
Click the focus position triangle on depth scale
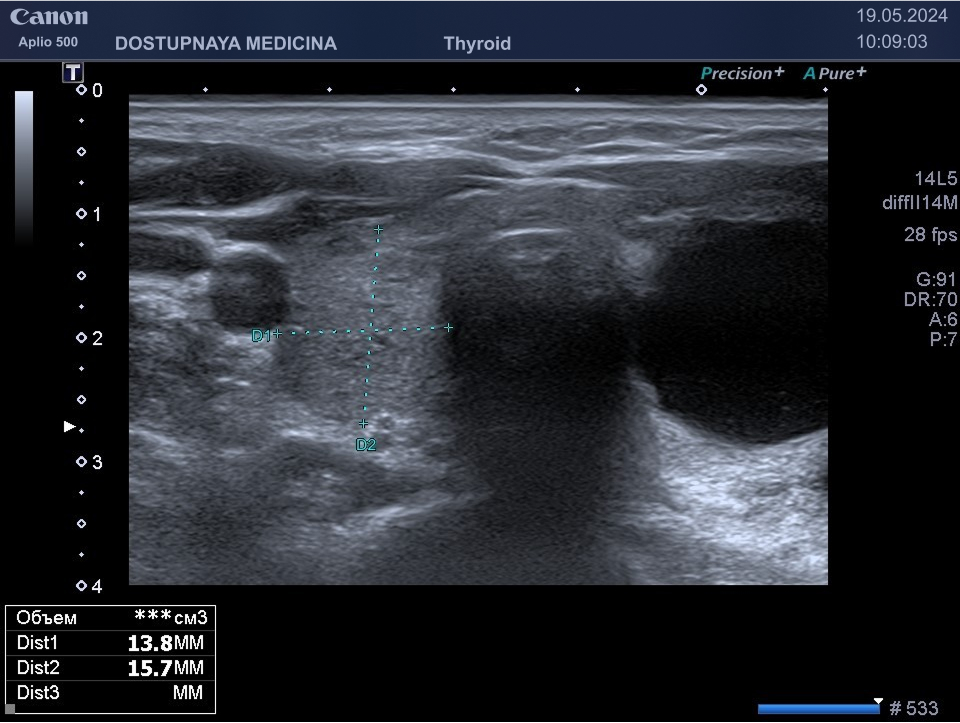tap(69, 426)
